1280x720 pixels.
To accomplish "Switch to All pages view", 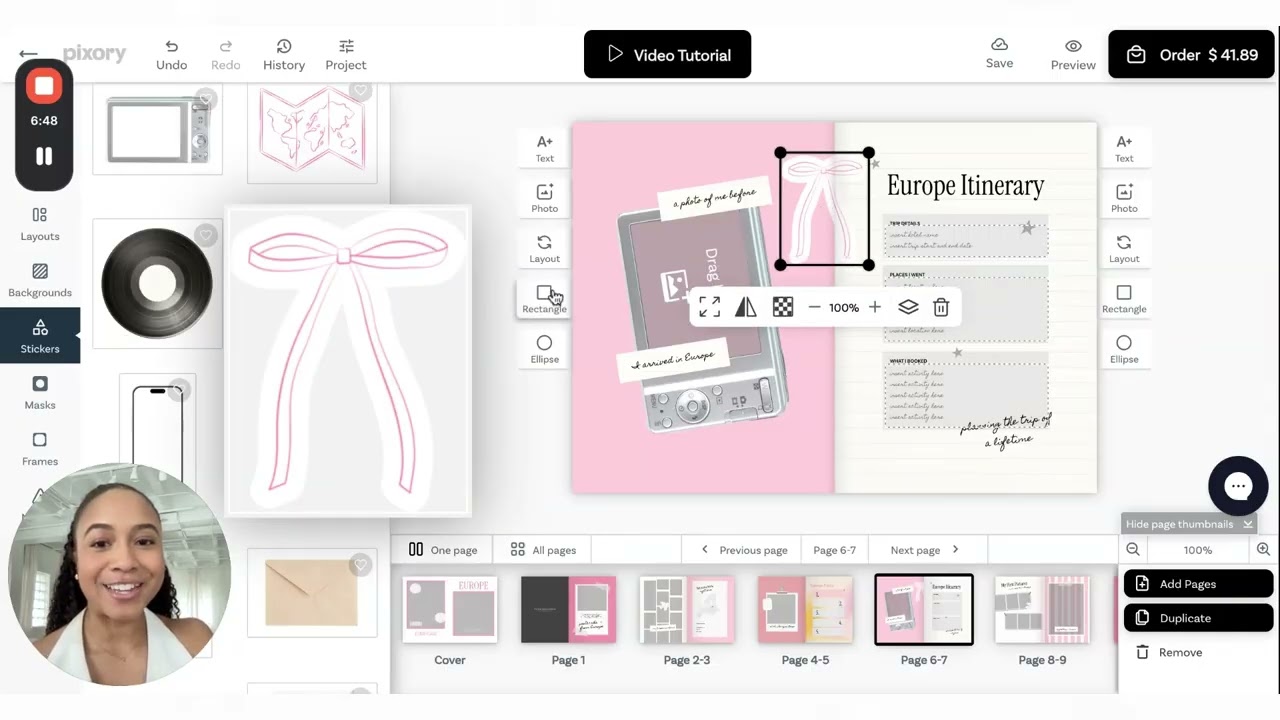I will (543, 549).
